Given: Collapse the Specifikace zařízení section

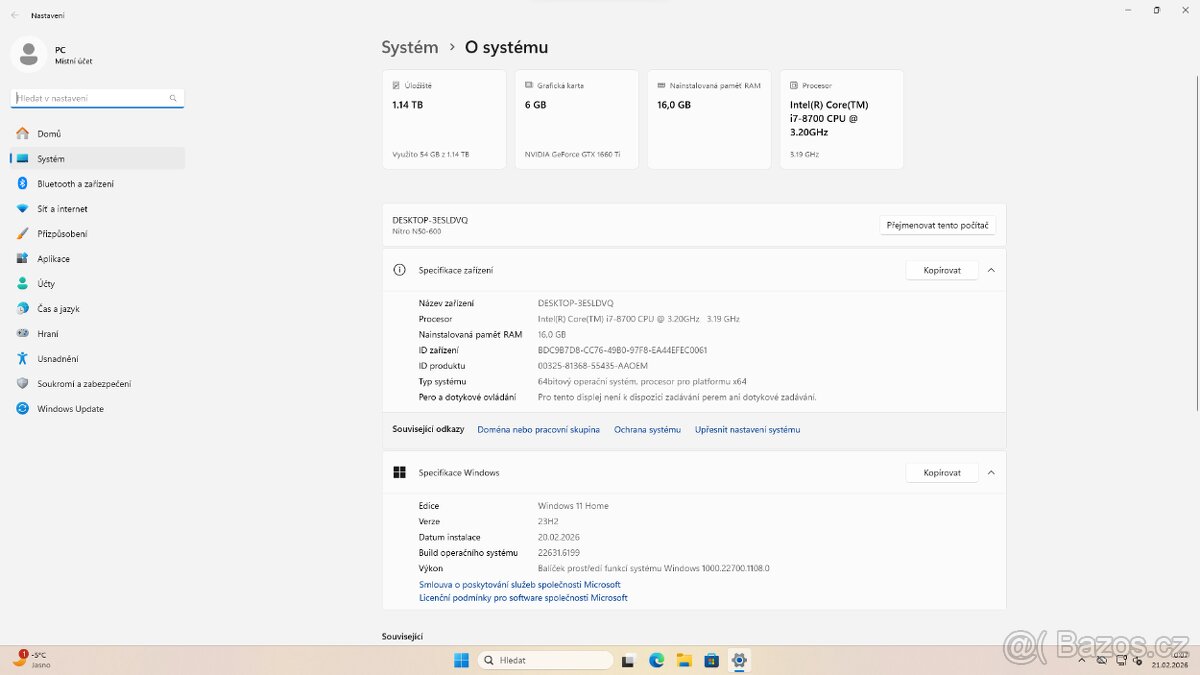Looking at the screenshot, I should click(x=991, y=269).
